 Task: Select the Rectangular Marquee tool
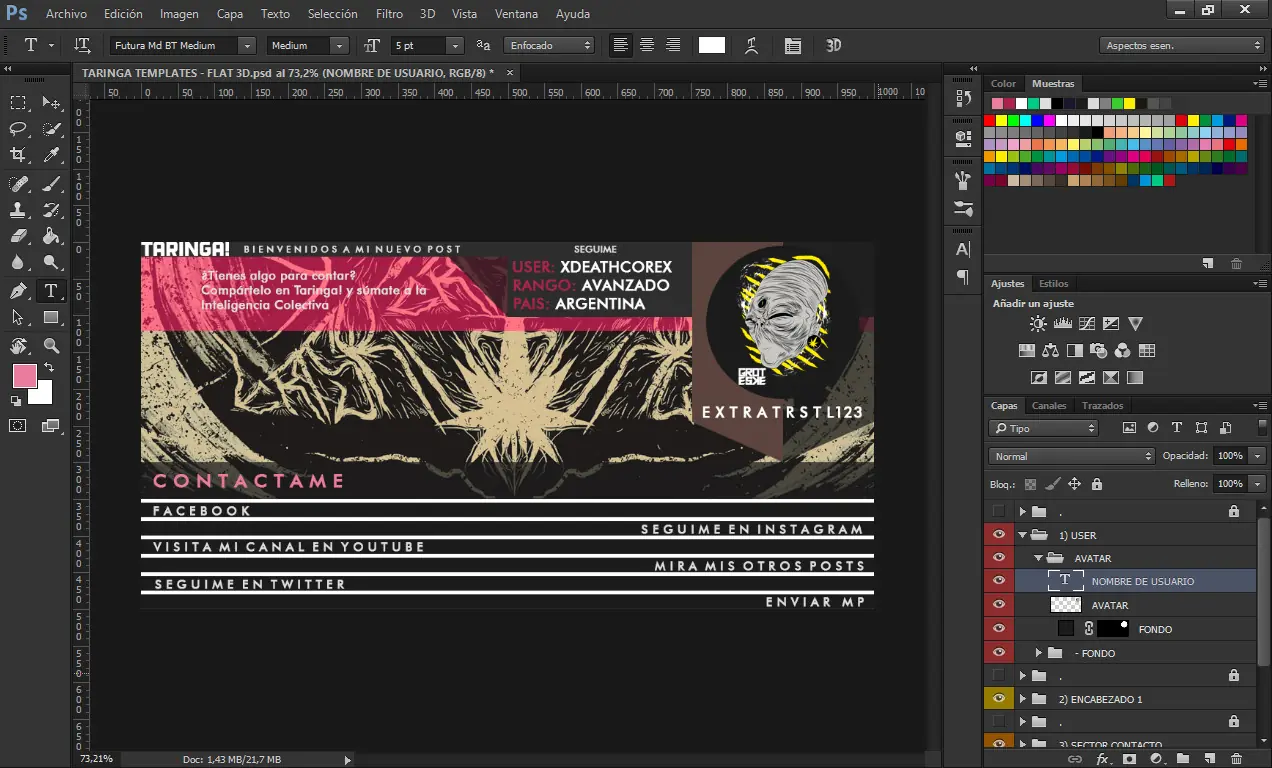pos(18,103)
